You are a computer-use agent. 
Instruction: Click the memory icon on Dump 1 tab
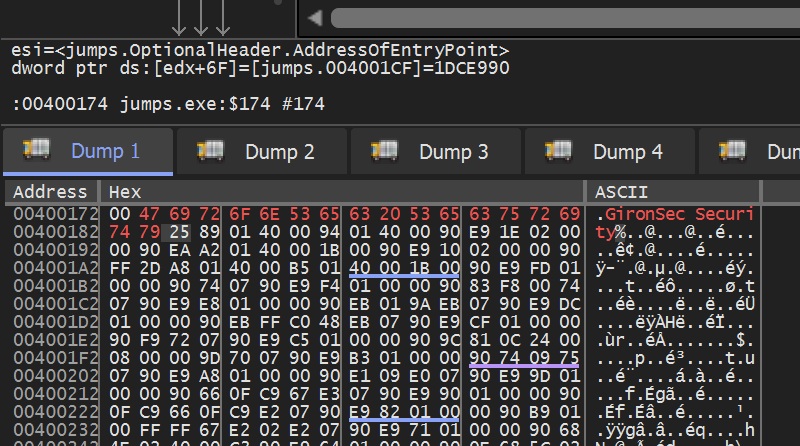[x=36, y=151]
